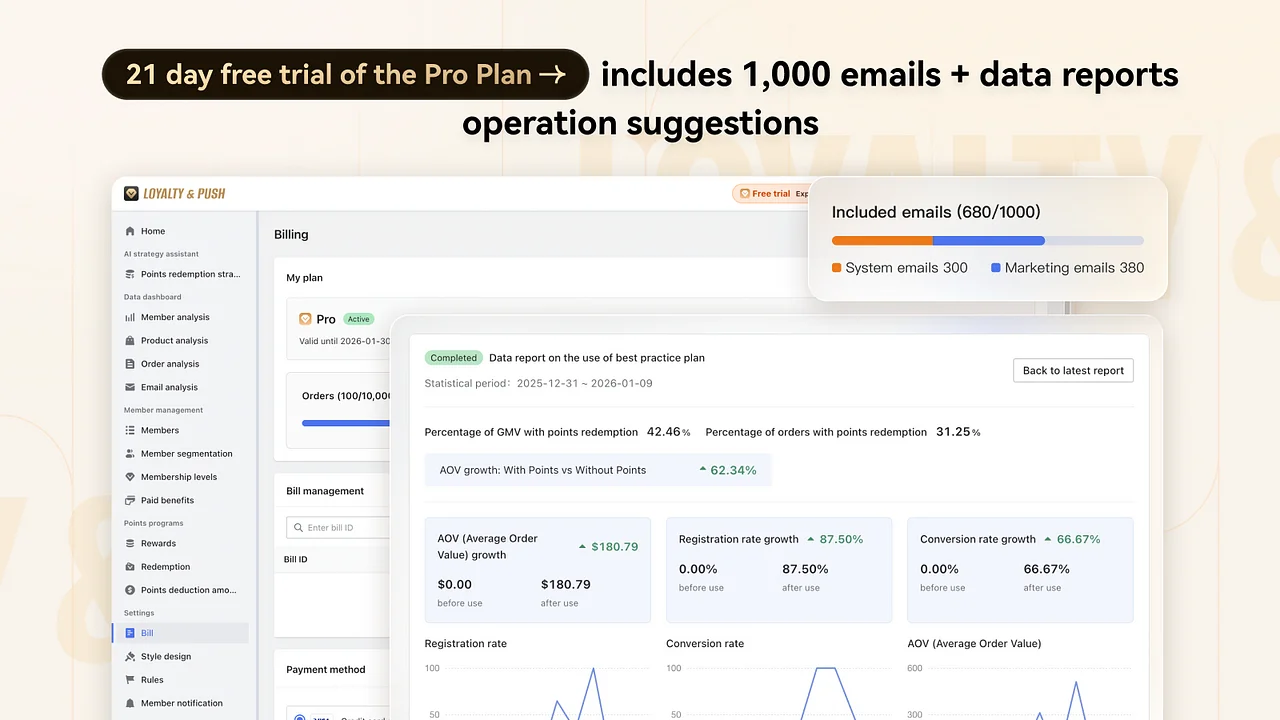Select Paid benefits in the sidebar
This screenshot has height=720, width=1280.
(x=167, y=500)
